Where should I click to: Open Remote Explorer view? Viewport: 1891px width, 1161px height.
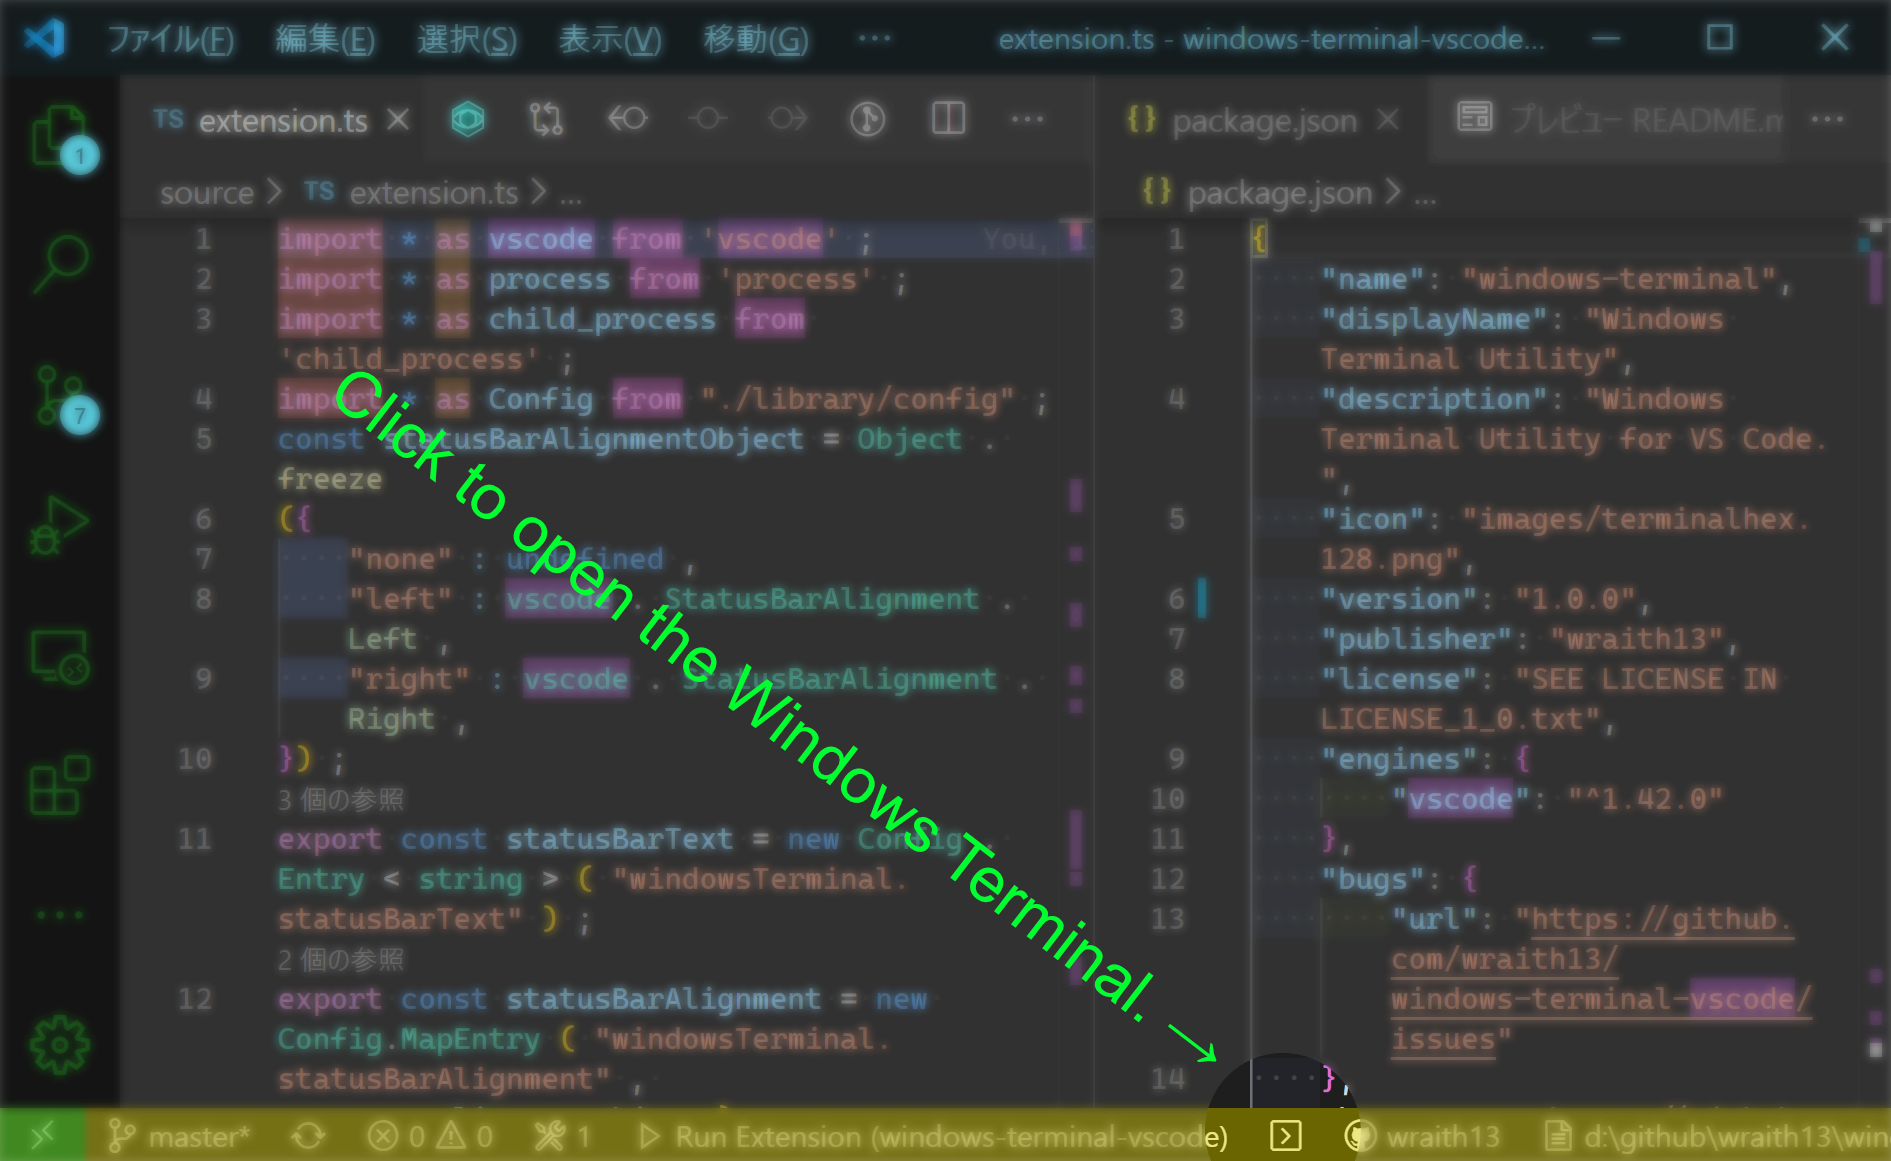click(x=60, y=656)
